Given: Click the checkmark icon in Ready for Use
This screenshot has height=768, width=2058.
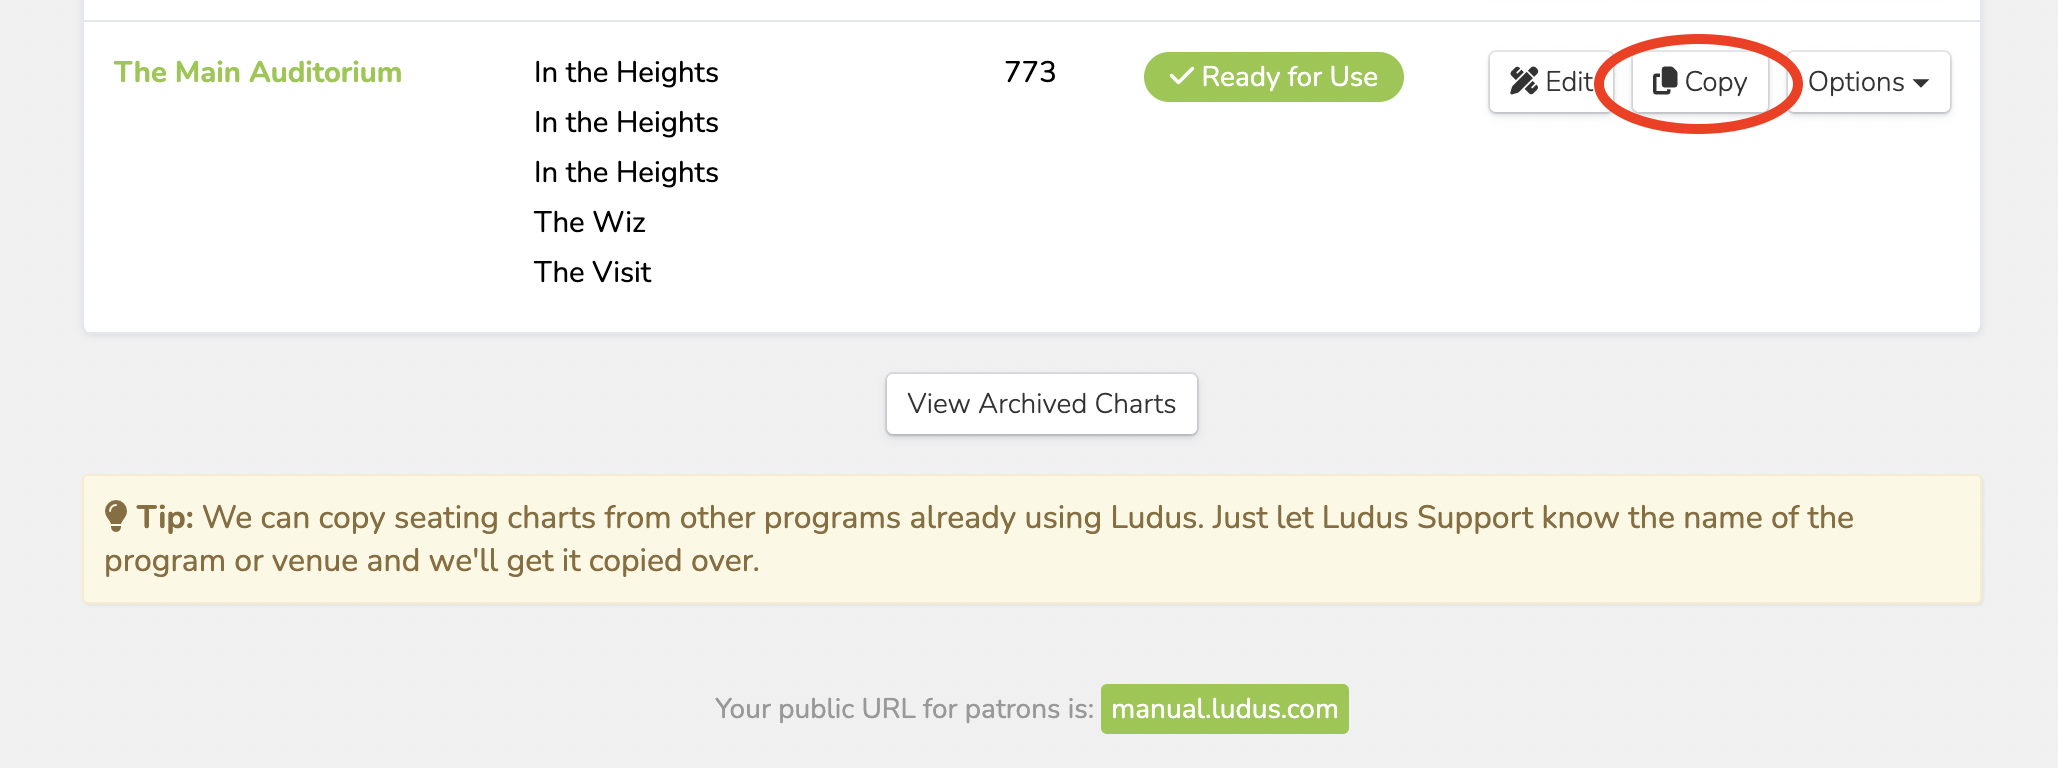Looking at the screenshot, I should pyautogui.click(x=1181, y=76).
